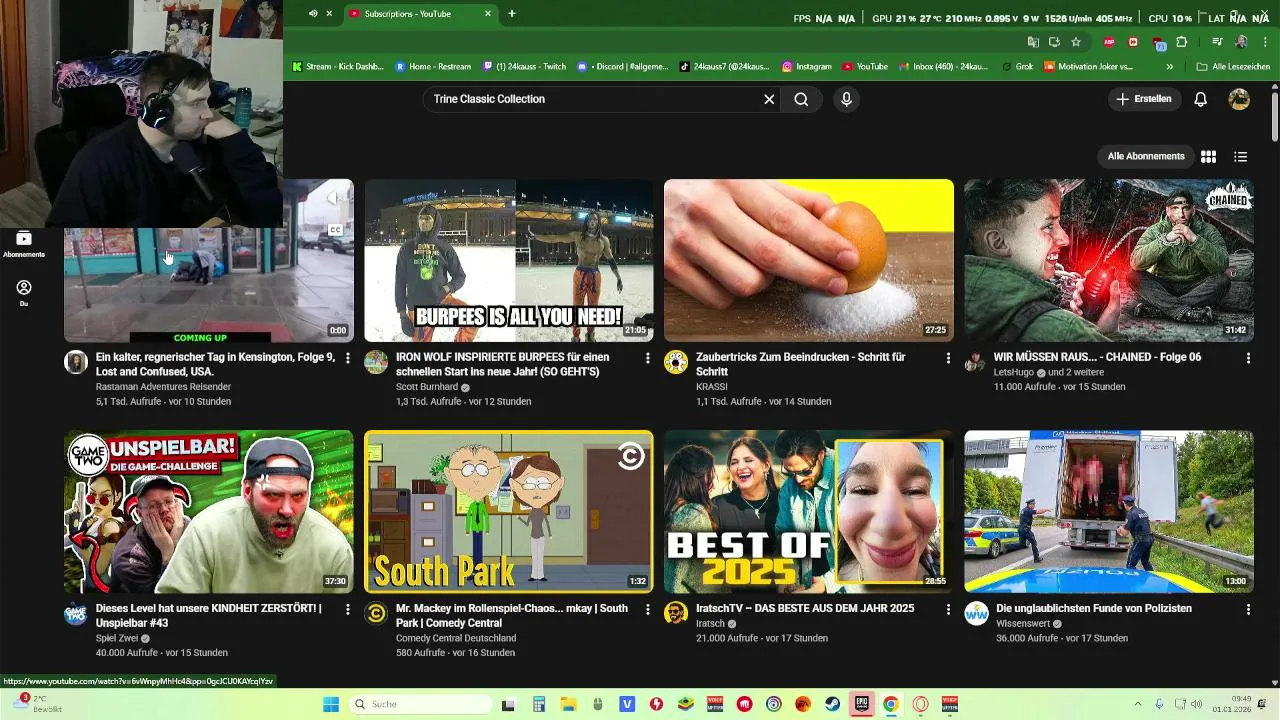Click the Windows taskbar Suche search box

(421, 704)
